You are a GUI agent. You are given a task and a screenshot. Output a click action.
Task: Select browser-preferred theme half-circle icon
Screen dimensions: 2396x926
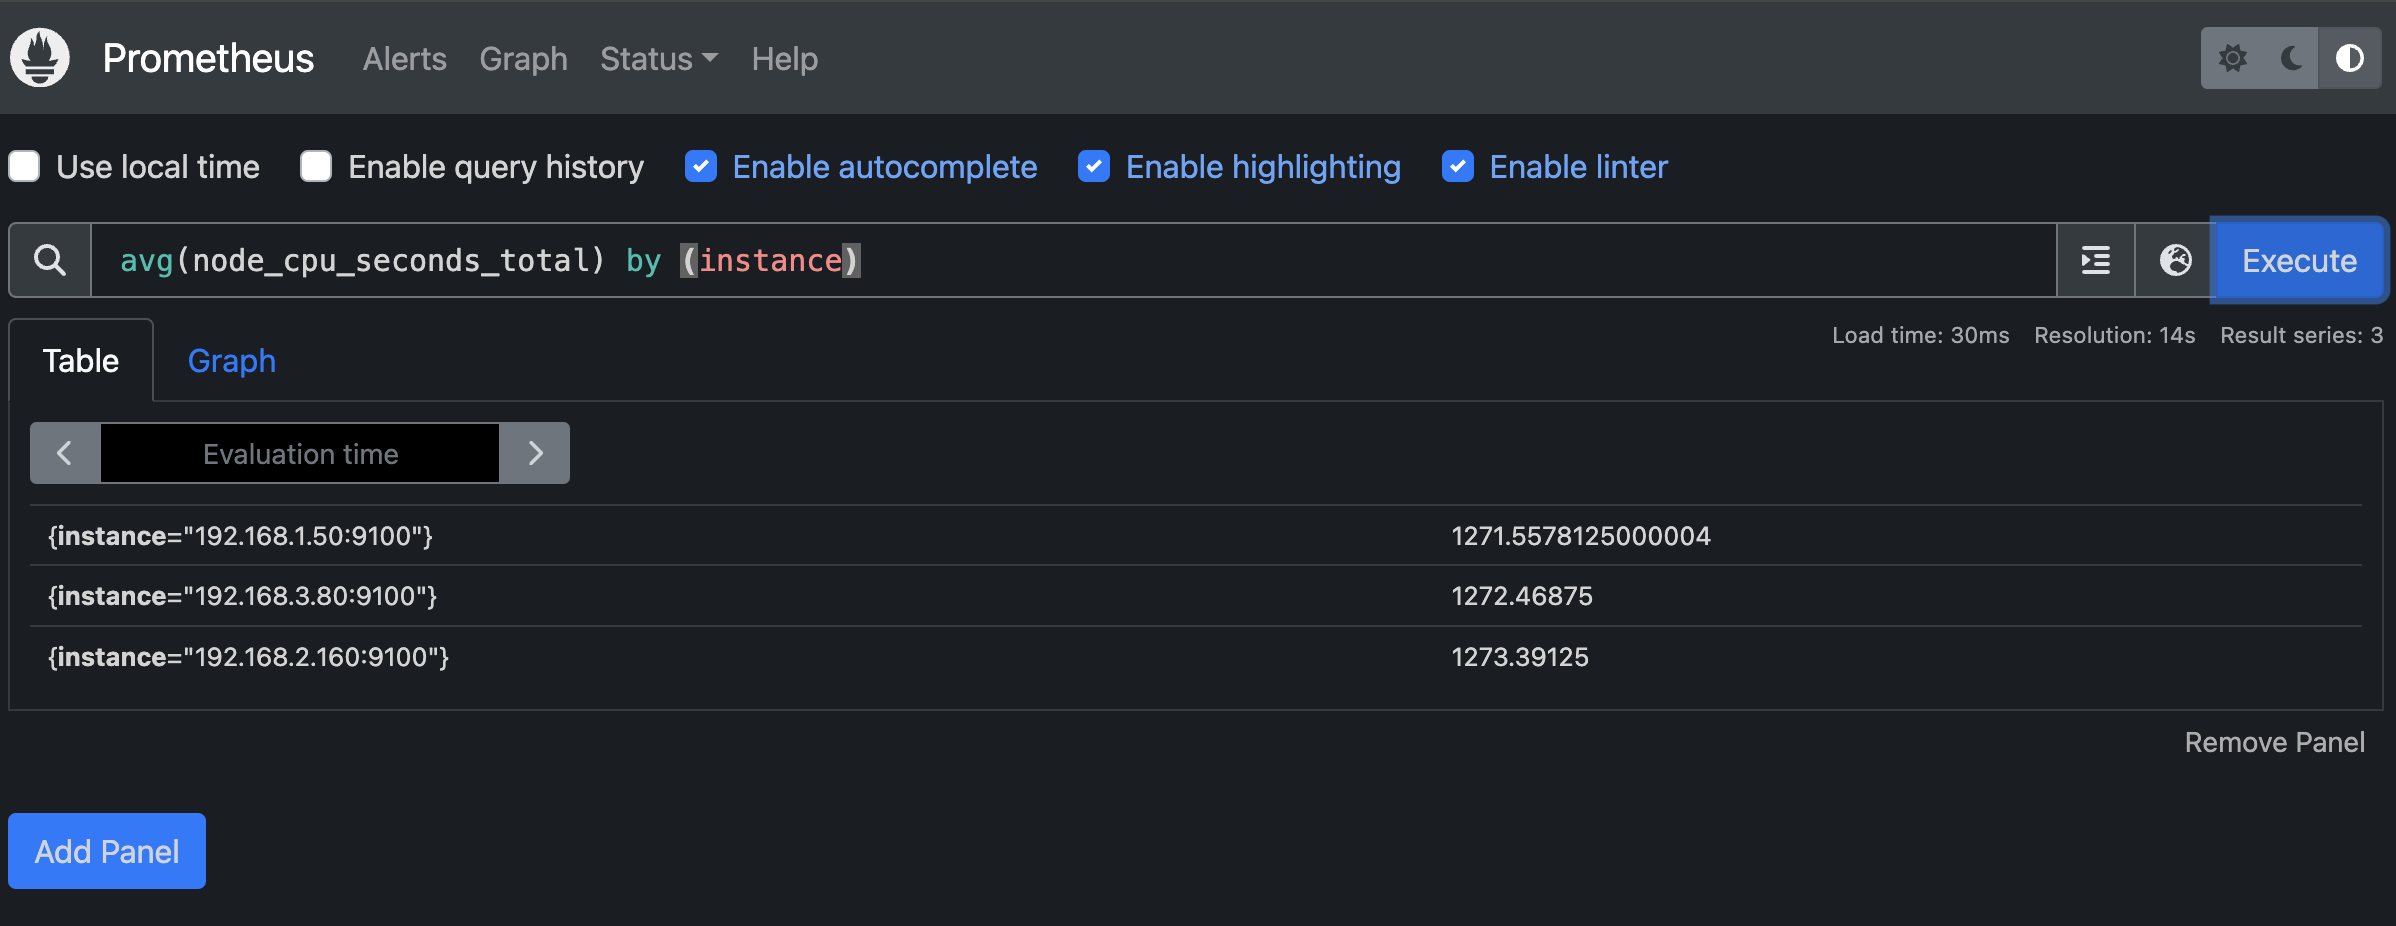click(2350, 58)
